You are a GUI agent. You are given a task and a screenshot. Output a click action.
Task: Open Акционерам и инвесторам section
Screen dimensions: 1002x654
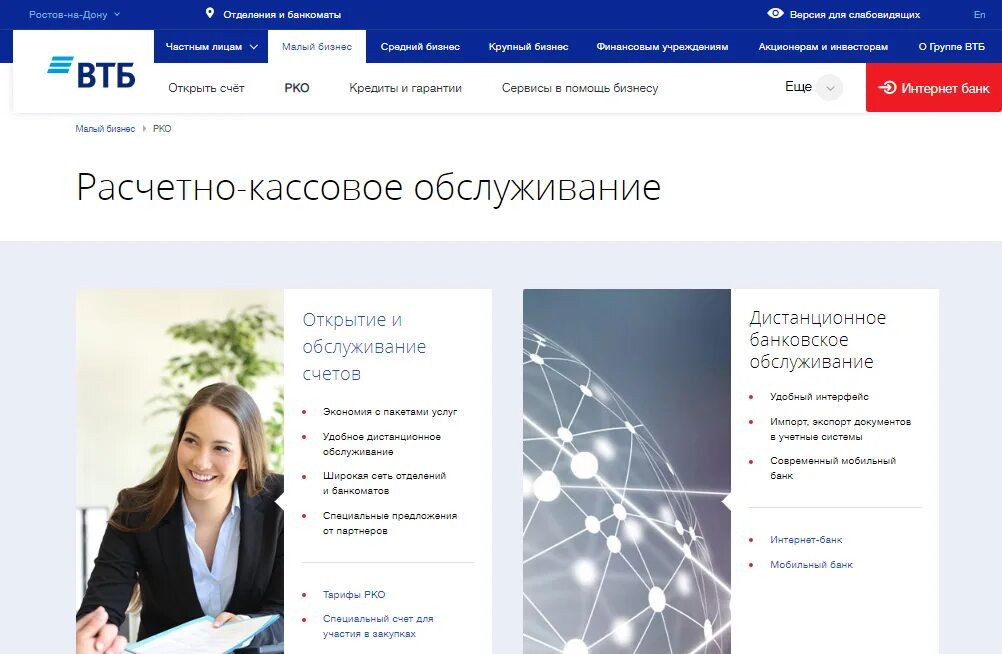[x=823, y=47]
